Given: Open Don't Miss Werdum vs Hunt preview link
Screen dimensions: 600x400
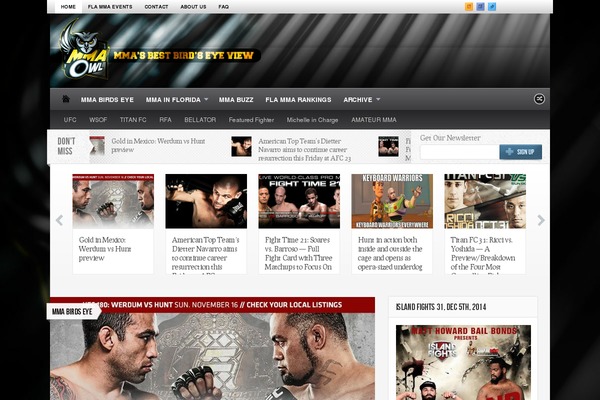Looking at the screenshot, I should pyautogui.click(x=158, y=145).
